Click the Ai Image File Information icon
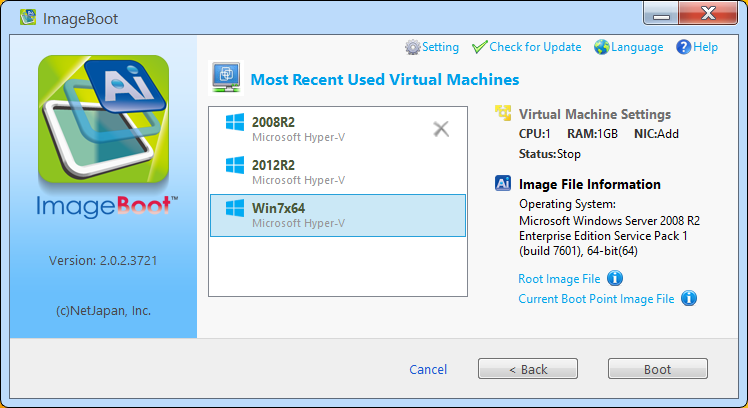This screenshot has width=748, height=408. click(x=503, y=183)
